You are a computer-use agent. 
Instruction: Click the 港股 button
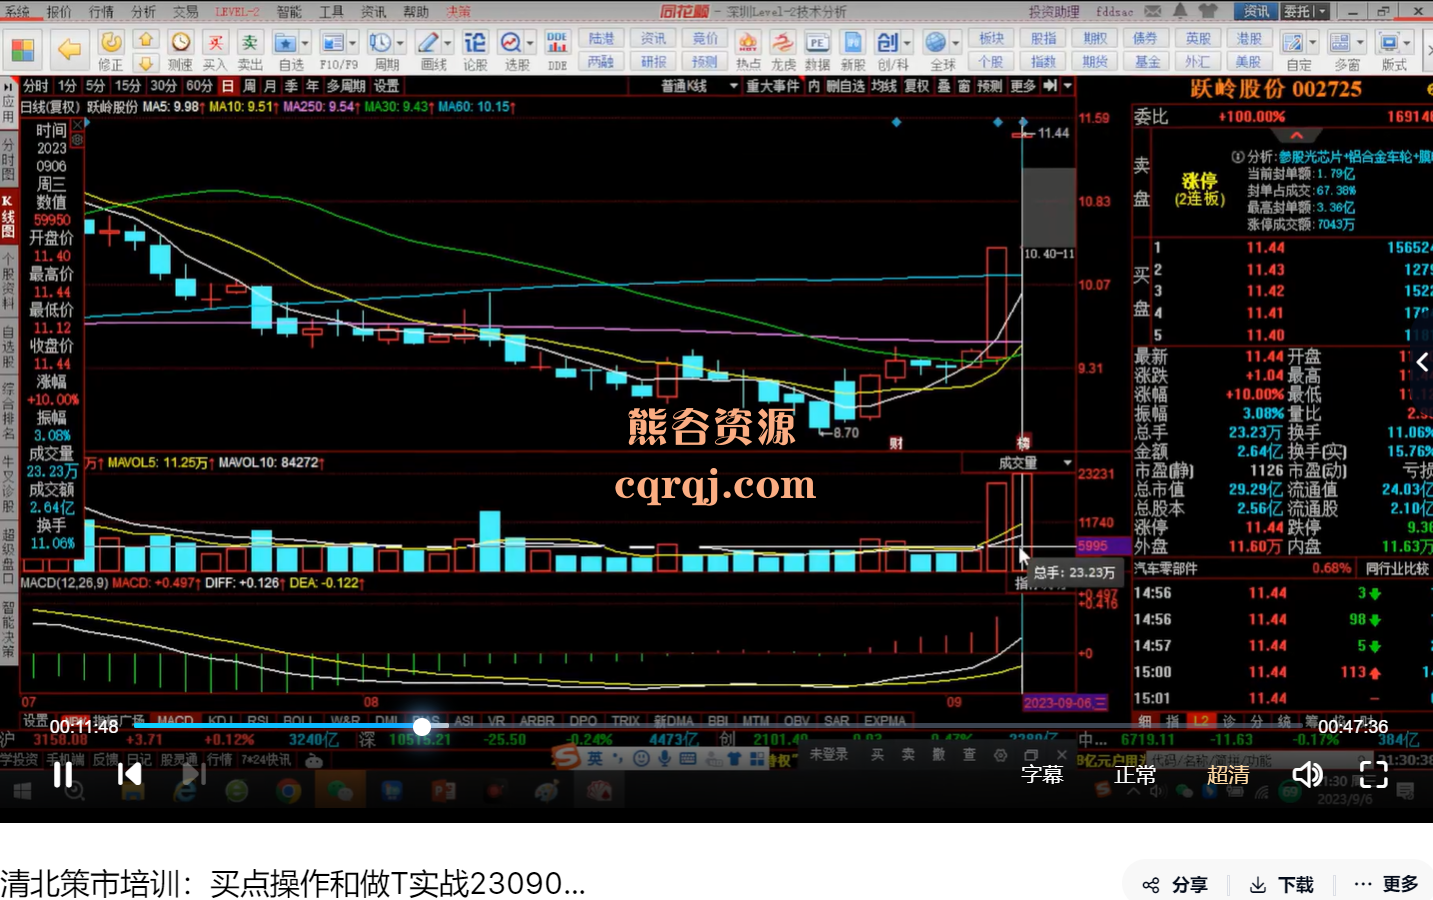1249,38
